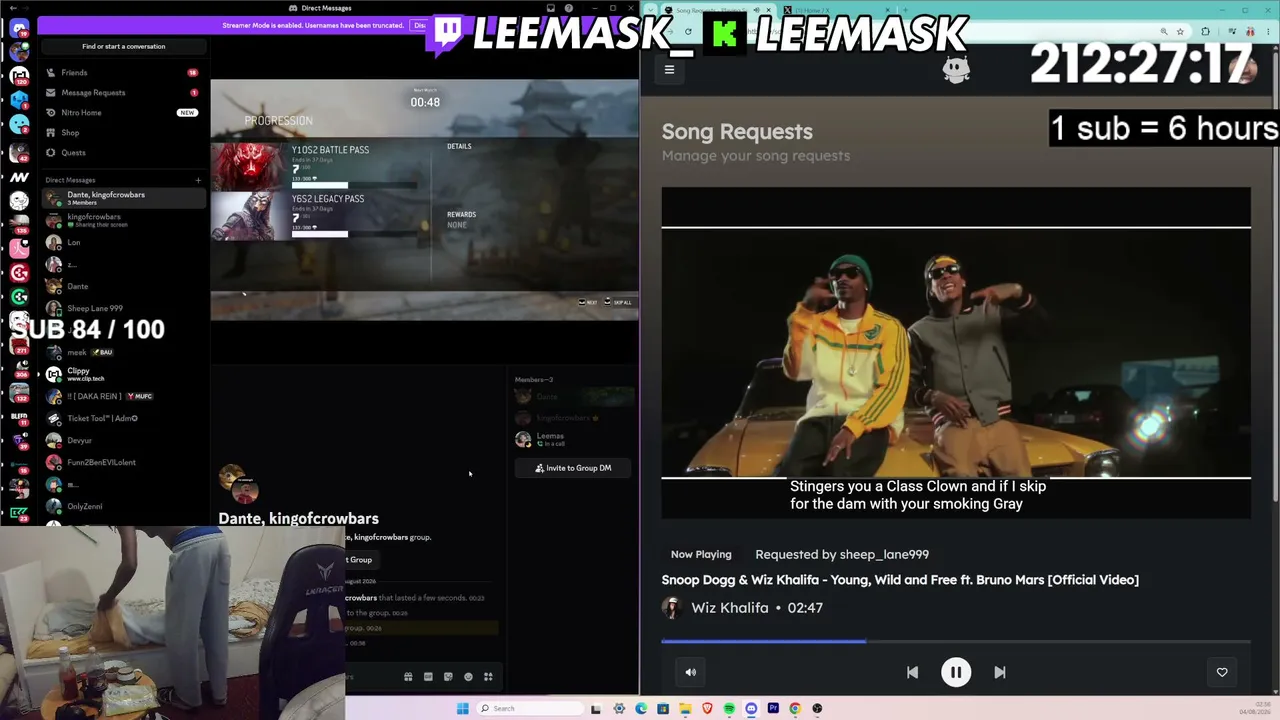Viewport: 1280px width, 720px height.
Task: Open the Funn2BenEVILolent direct message
Action: [x=124, y=462]
